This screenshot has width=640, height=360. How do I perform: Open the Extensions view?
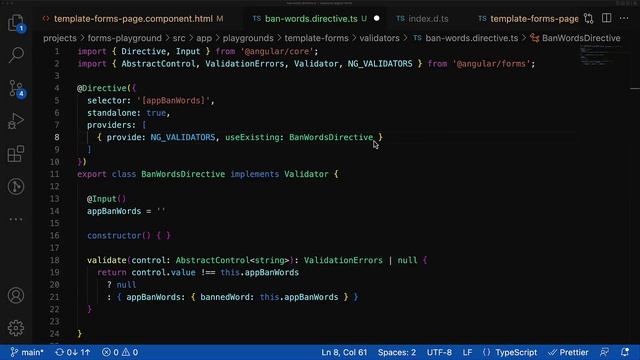(16, 154)
